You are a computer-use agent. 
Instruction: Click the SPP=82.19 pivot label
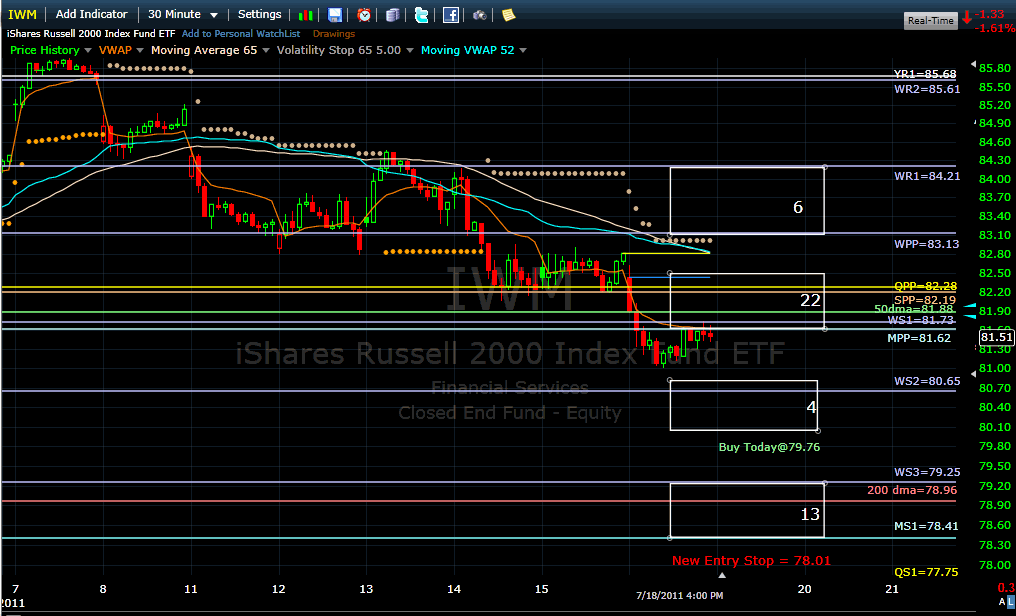click(x=925, y=300)
